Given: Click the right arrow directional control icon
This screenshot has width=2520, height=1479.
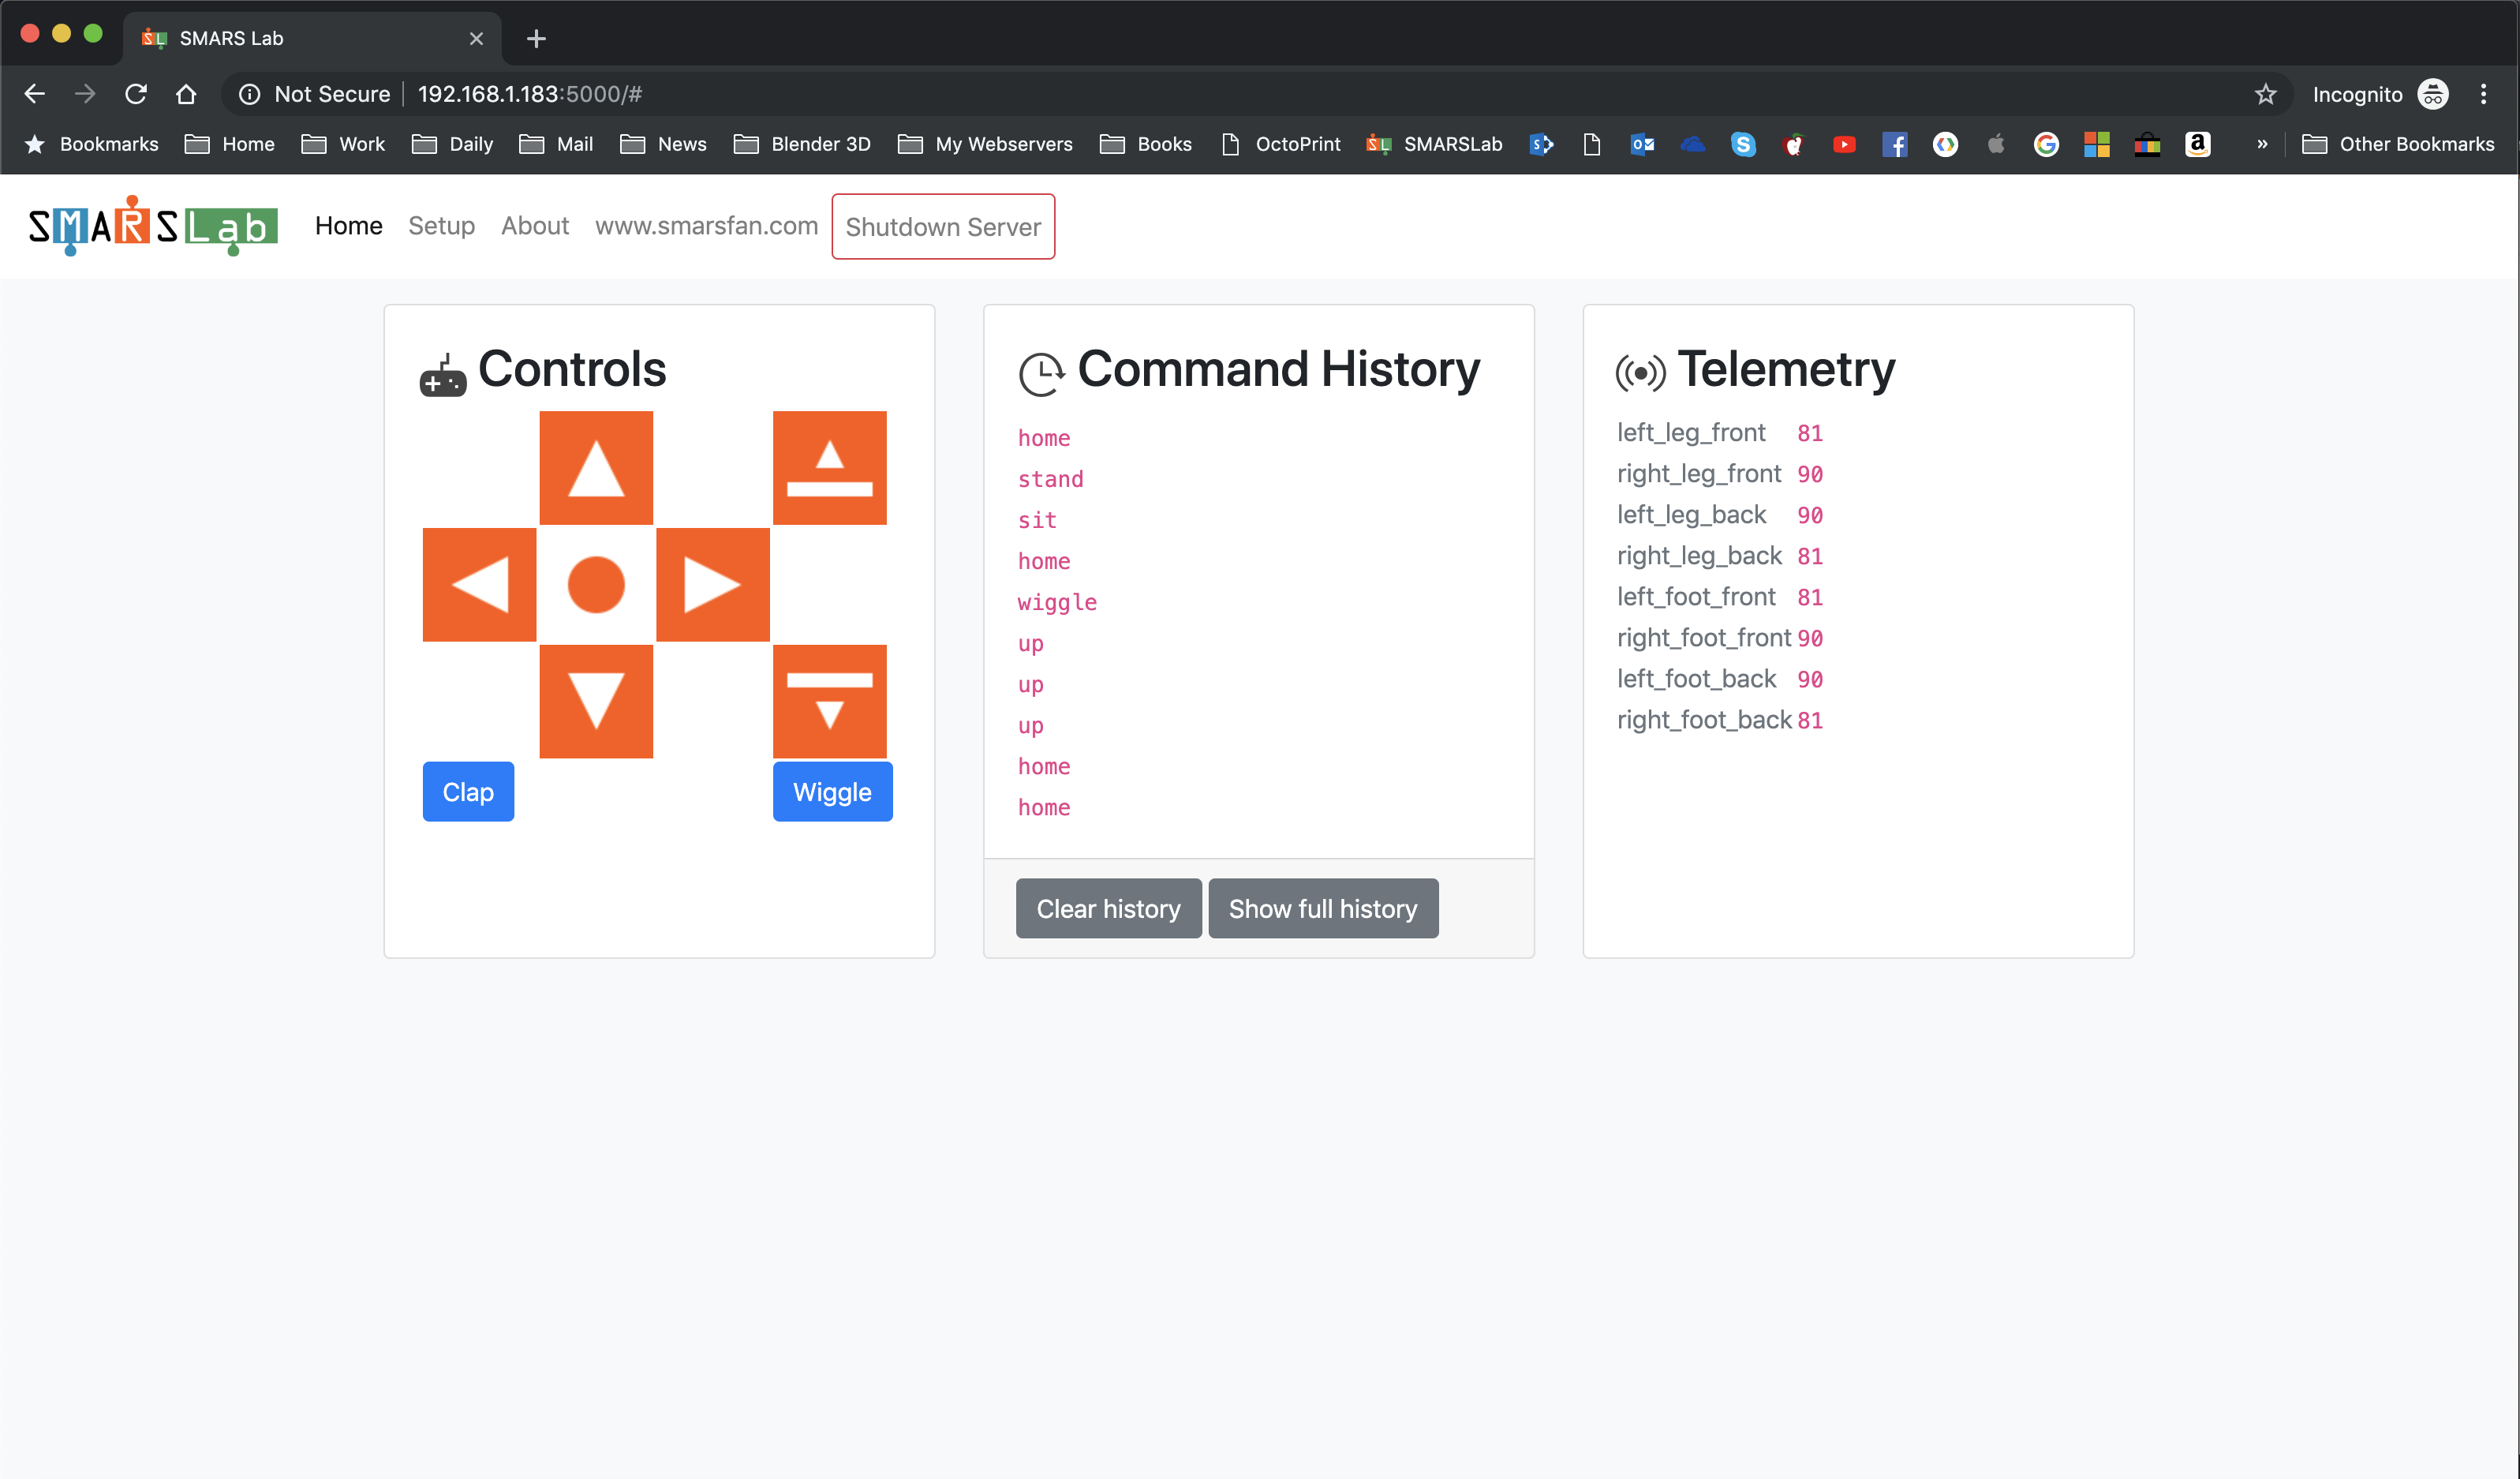Looking at the screenshot, I should (x=712, y=585).
